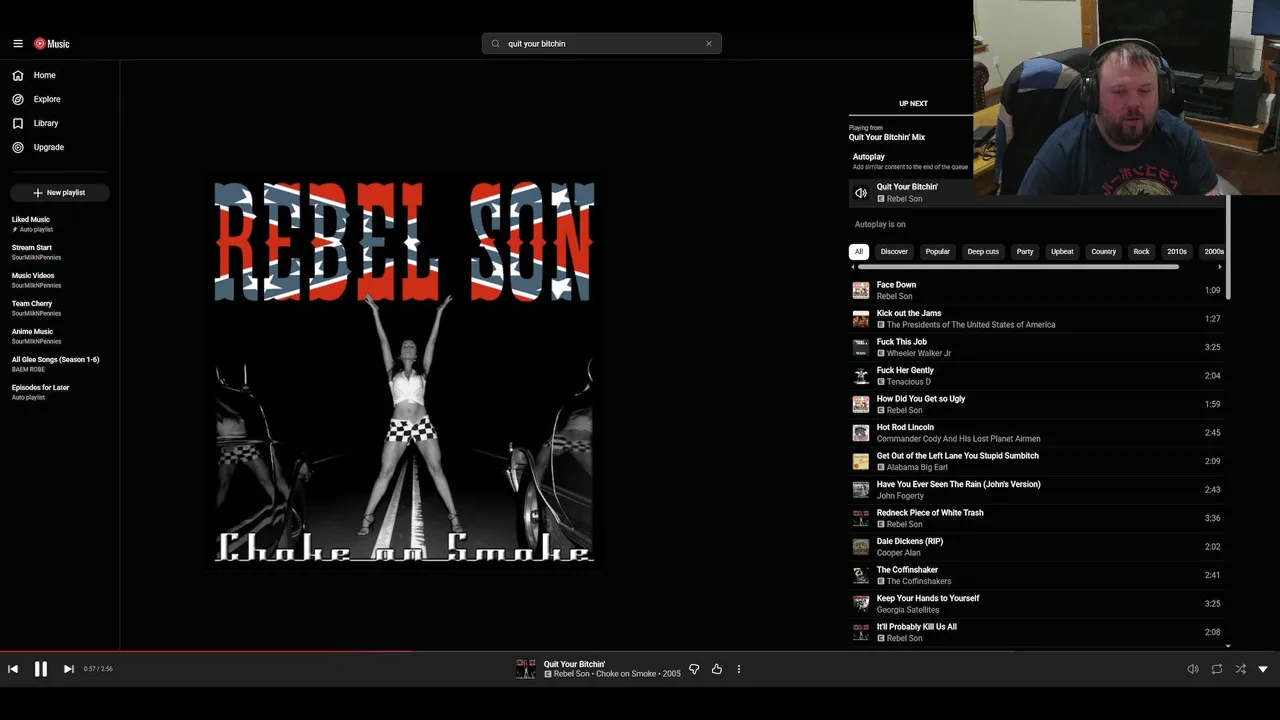Go to Home in sidebar
Image resolution: width=1280 pixels, height=720 pixels.
[x=44, y=75]
